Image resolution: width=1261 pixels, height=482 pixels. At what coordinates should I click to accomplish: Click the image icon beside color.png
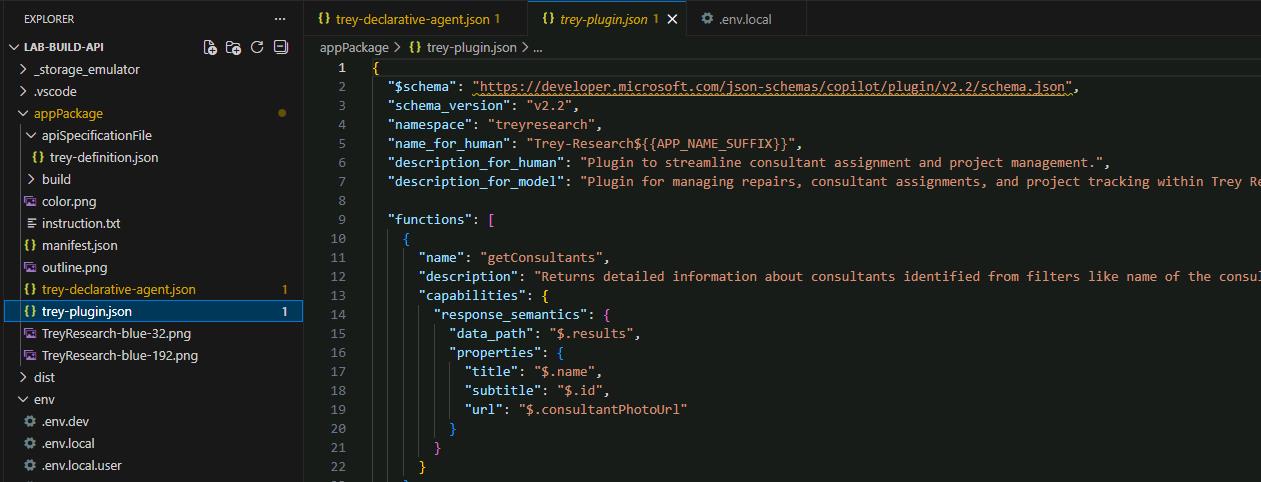coord(30,201)
